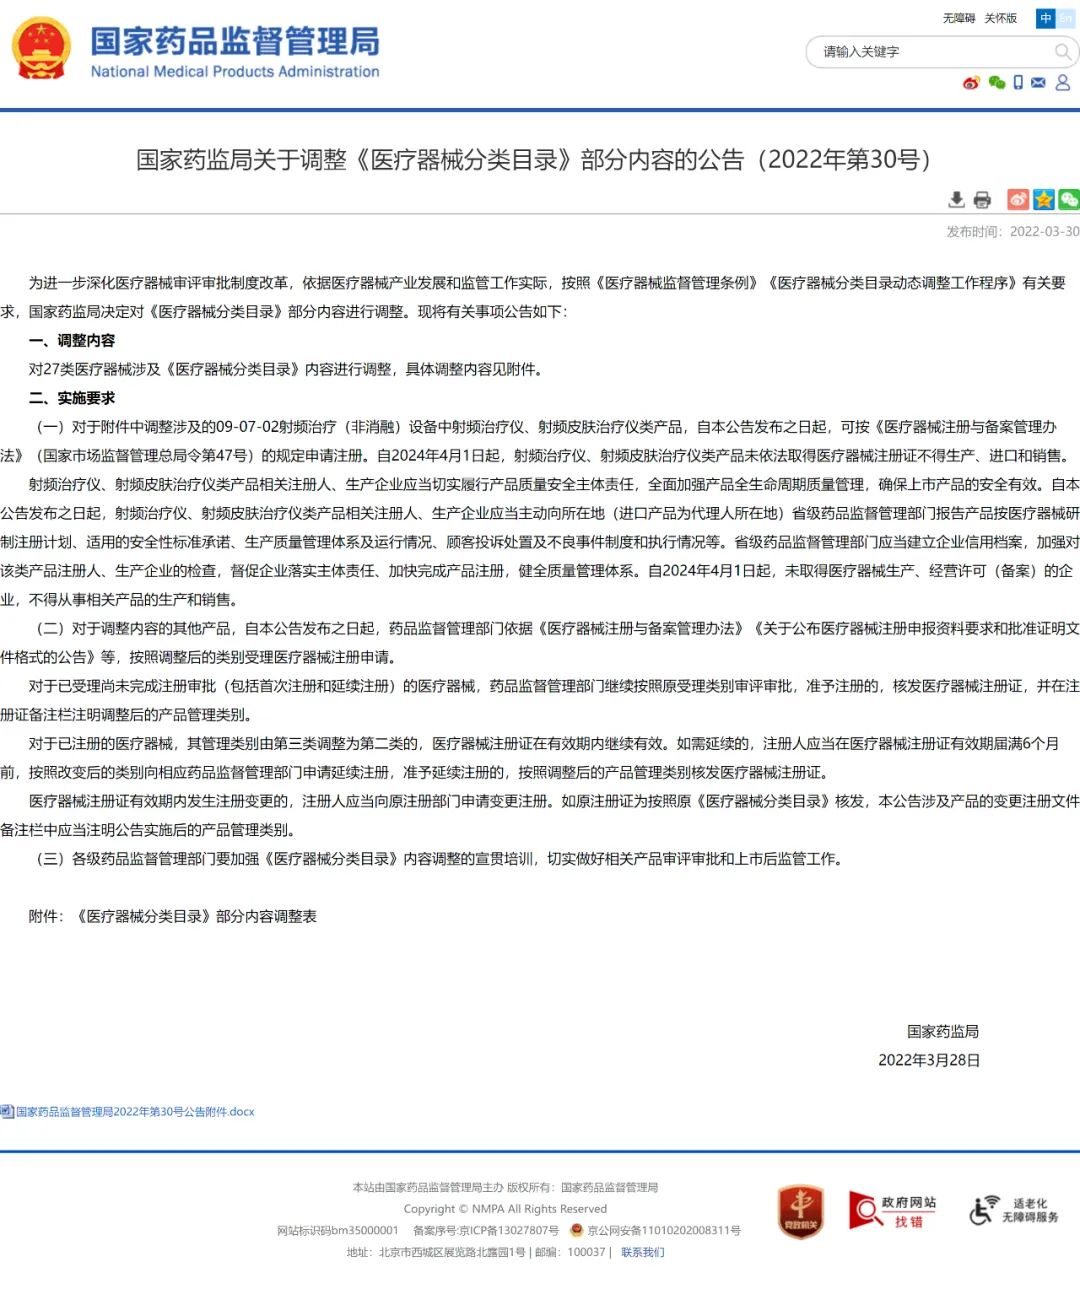Share the article to QQ Zone star icon
This screenshot has height=1289, width=1080.
[1044, 200]
